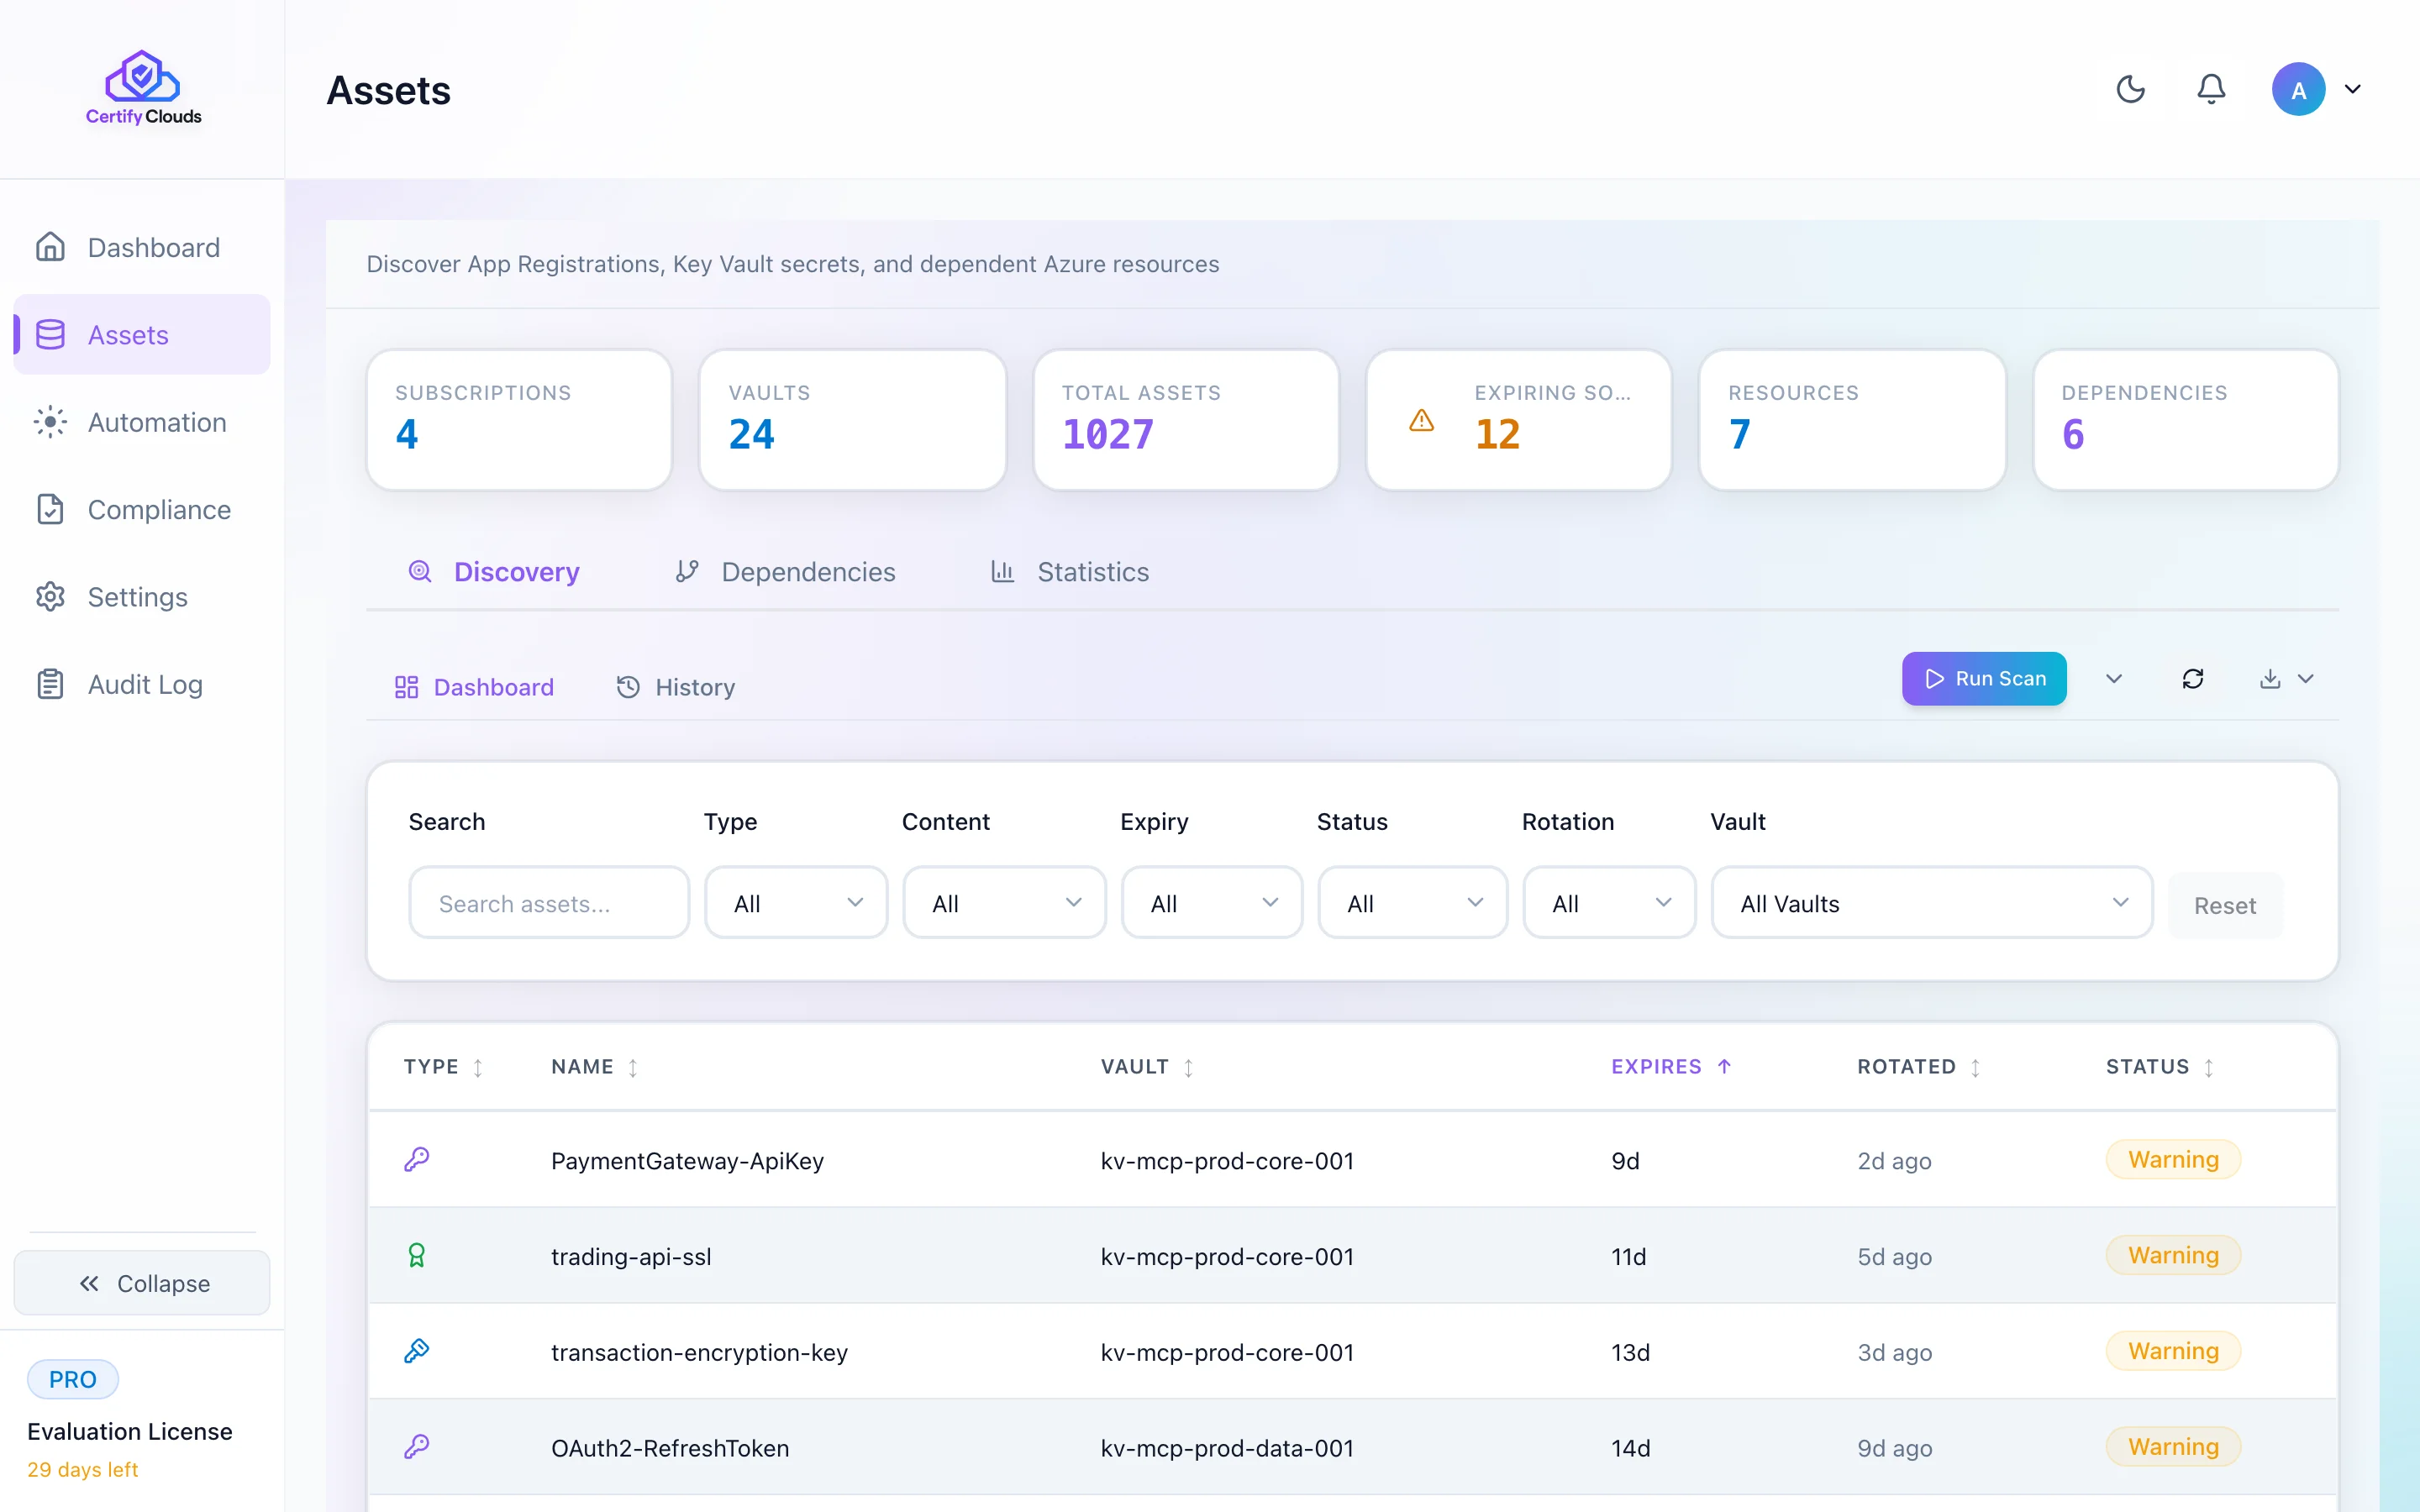Click inside the Search assets field
This screenshot has height=1512, width=2420.
click(549, 902)
